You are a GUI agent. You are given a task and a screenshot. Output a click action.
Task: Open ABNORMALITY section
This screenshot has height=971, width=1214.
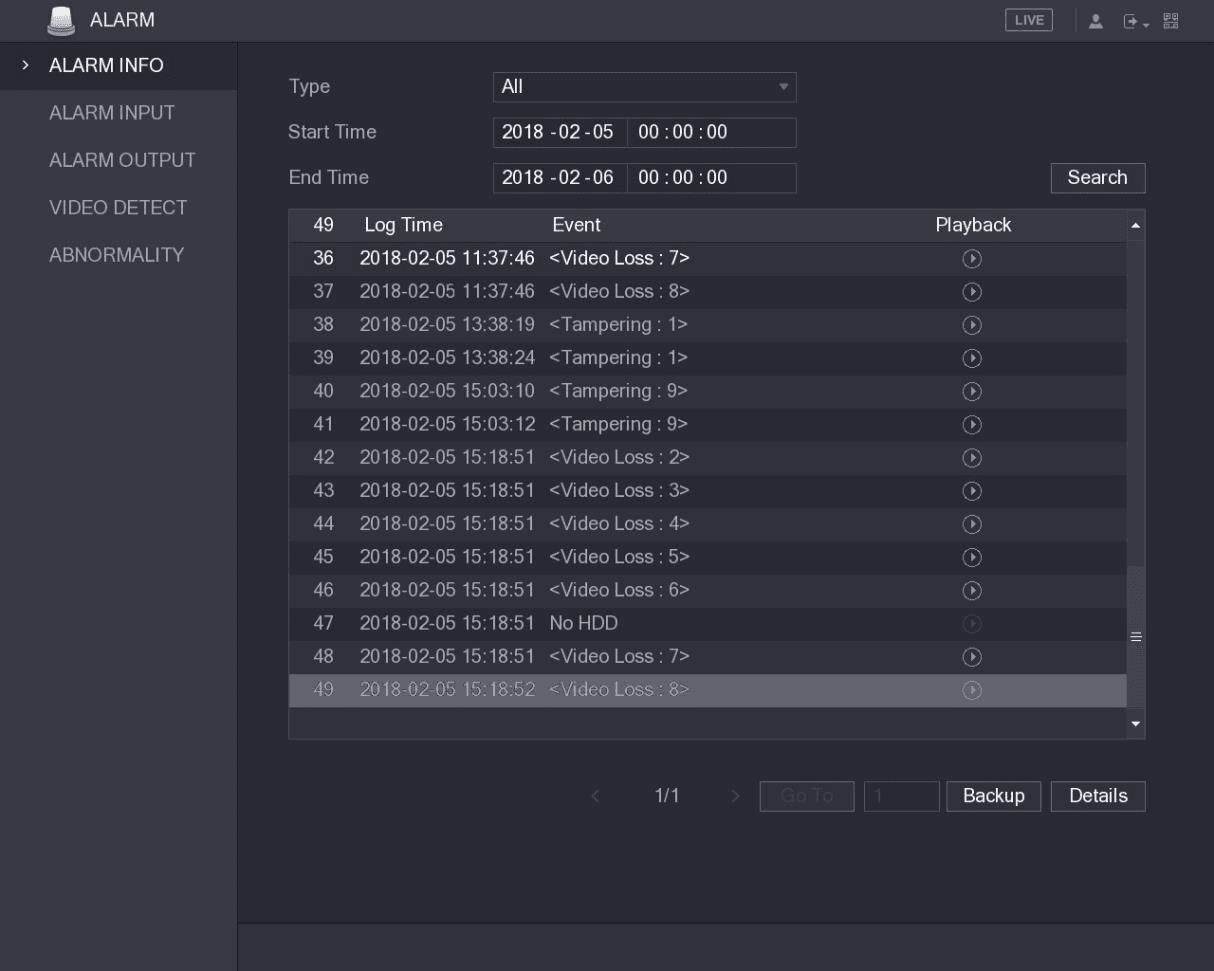pos(116,255)
